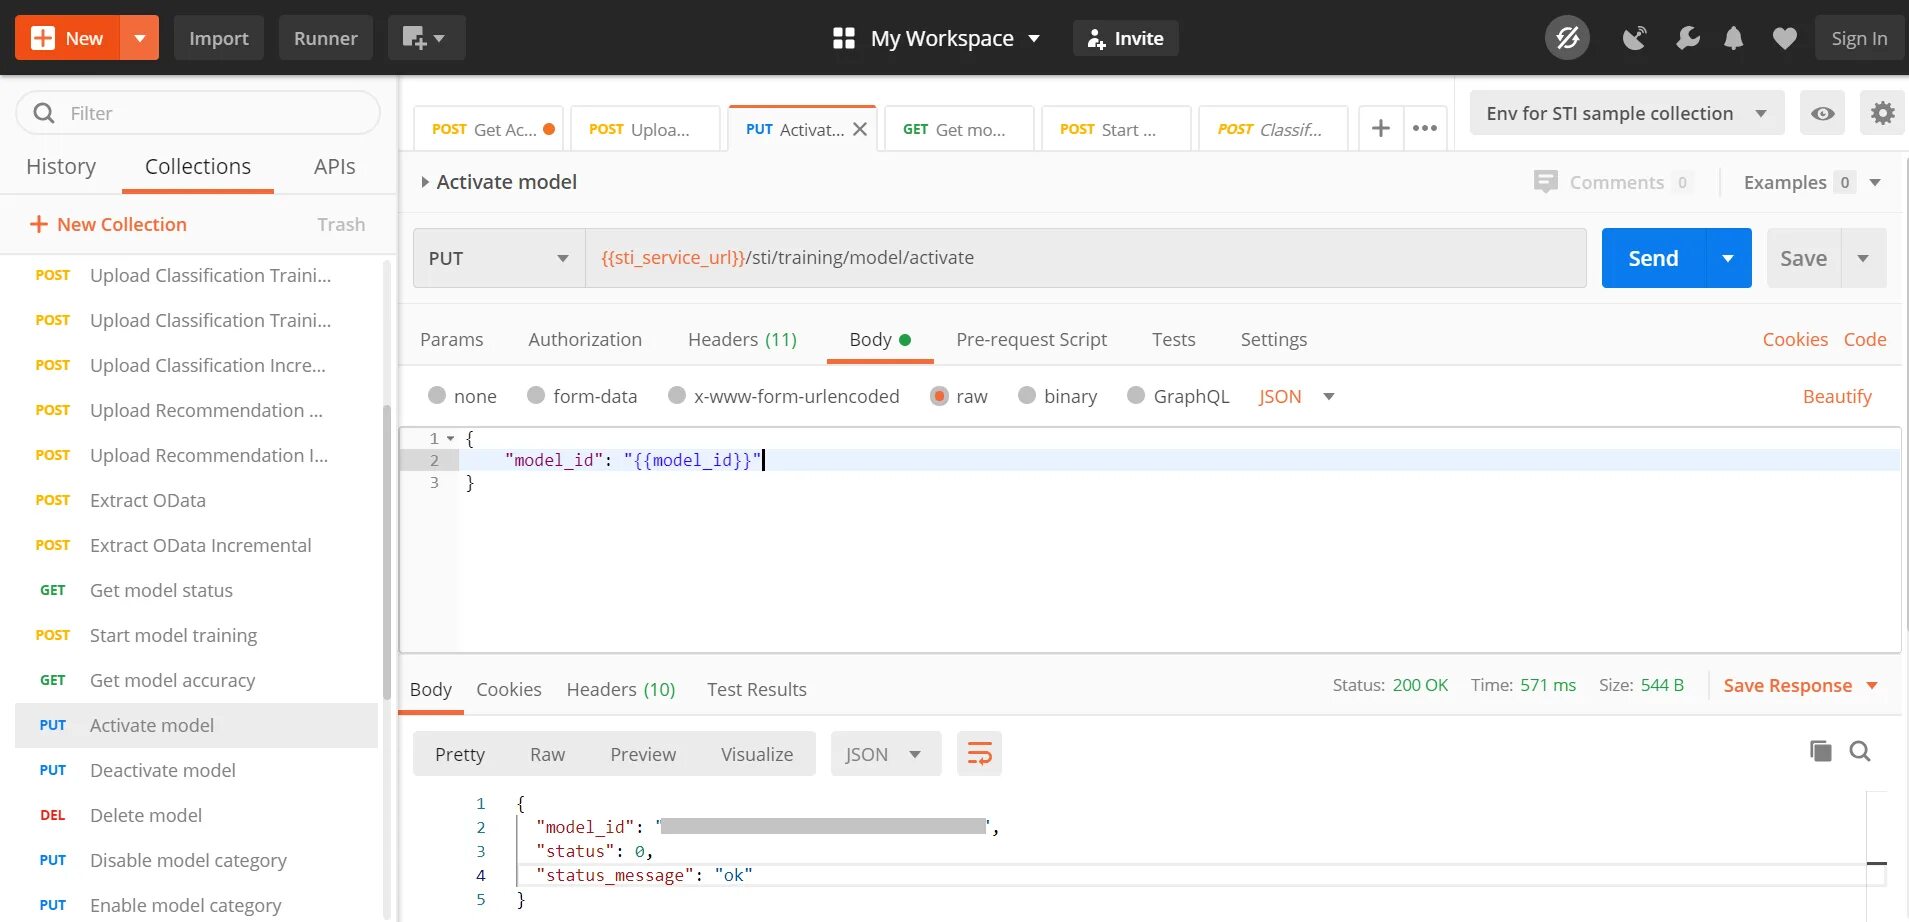
Task: Choose the GraphQL body radio button
Action: [1136, 396]
